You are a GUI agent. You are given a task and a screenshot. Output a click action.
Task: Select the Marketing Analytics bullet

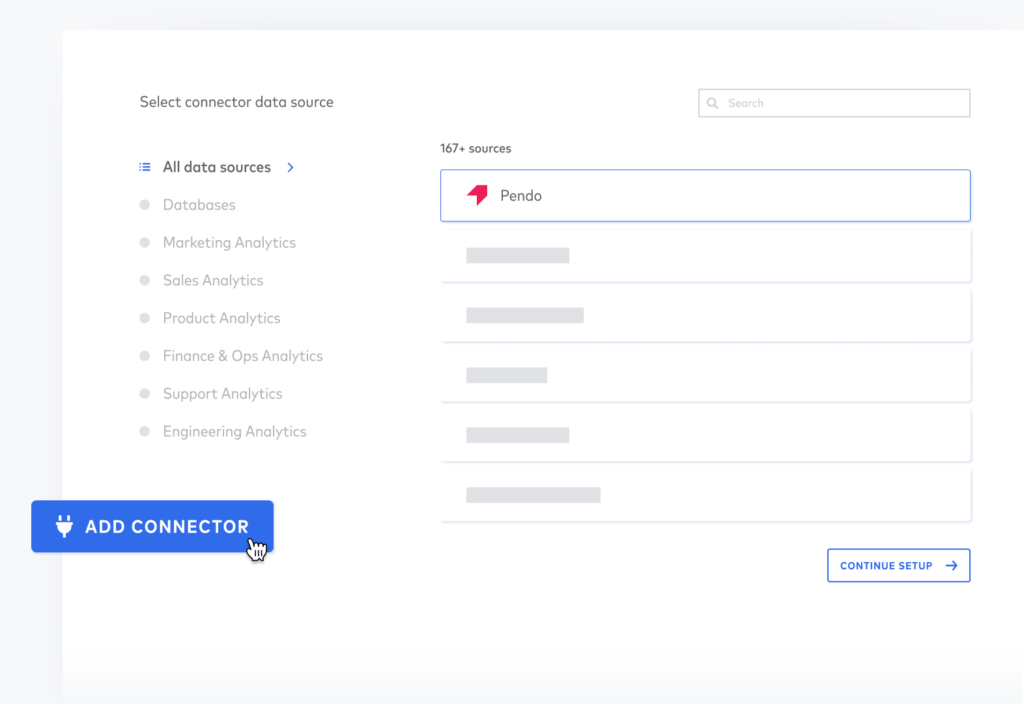[144, 243]
